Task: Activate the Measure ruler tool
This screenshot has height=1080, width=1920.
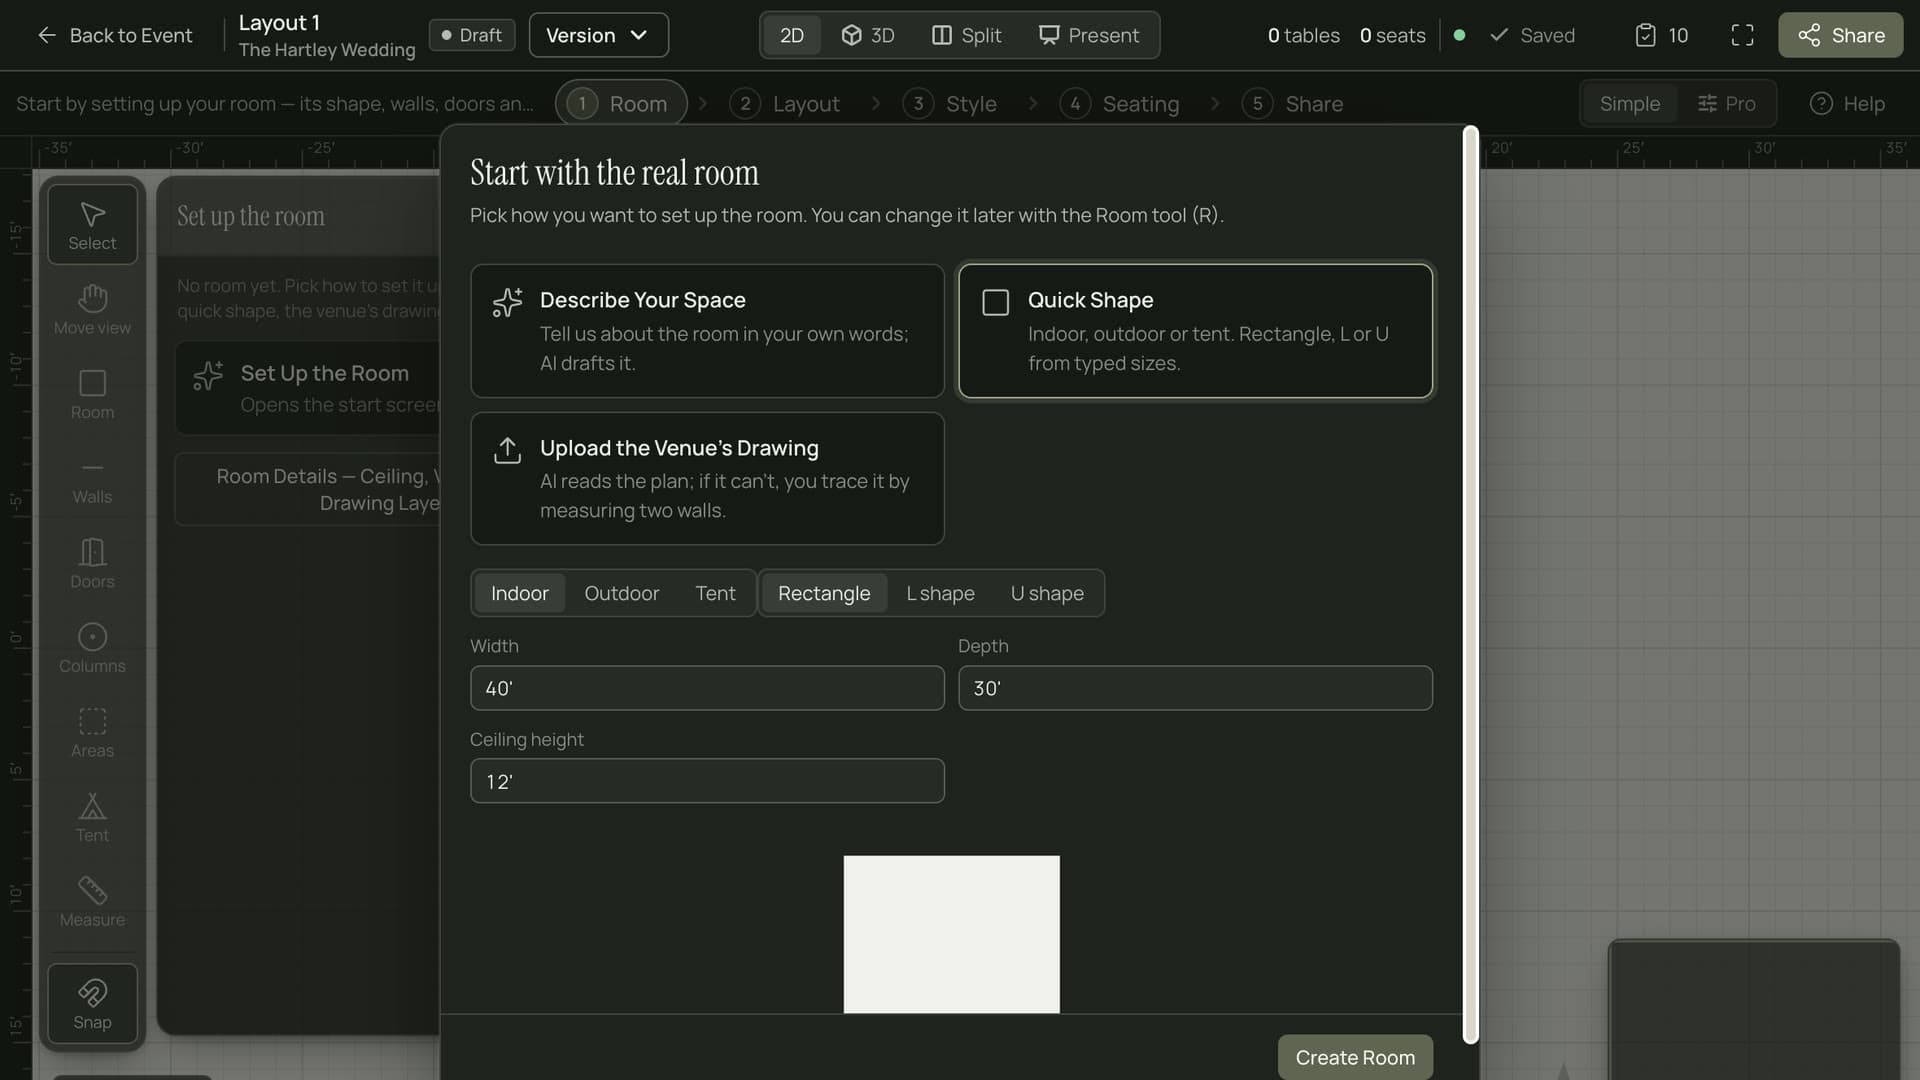Action: tap(92, 902)
